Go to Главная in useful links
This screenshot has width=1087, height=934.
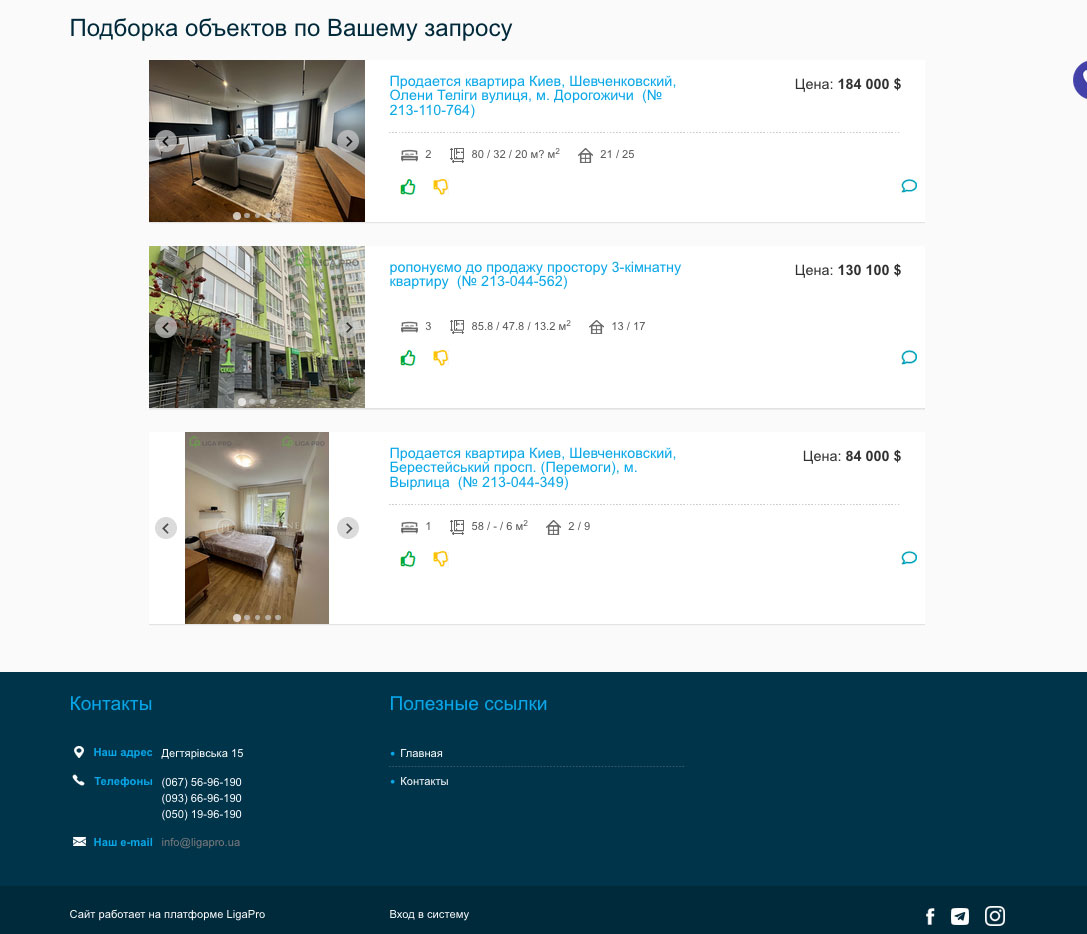pos(421,753)
